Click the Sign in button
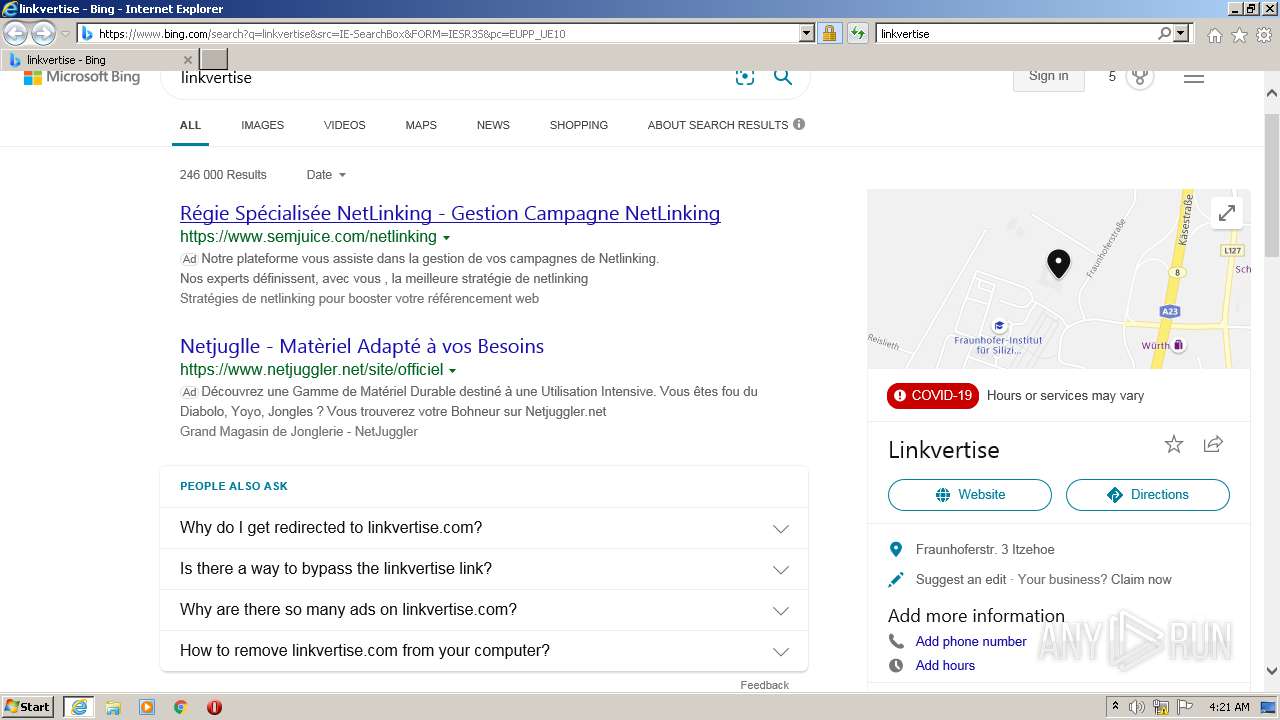1280x720 pixels. pyautogui.click(x=1048, y=77)
